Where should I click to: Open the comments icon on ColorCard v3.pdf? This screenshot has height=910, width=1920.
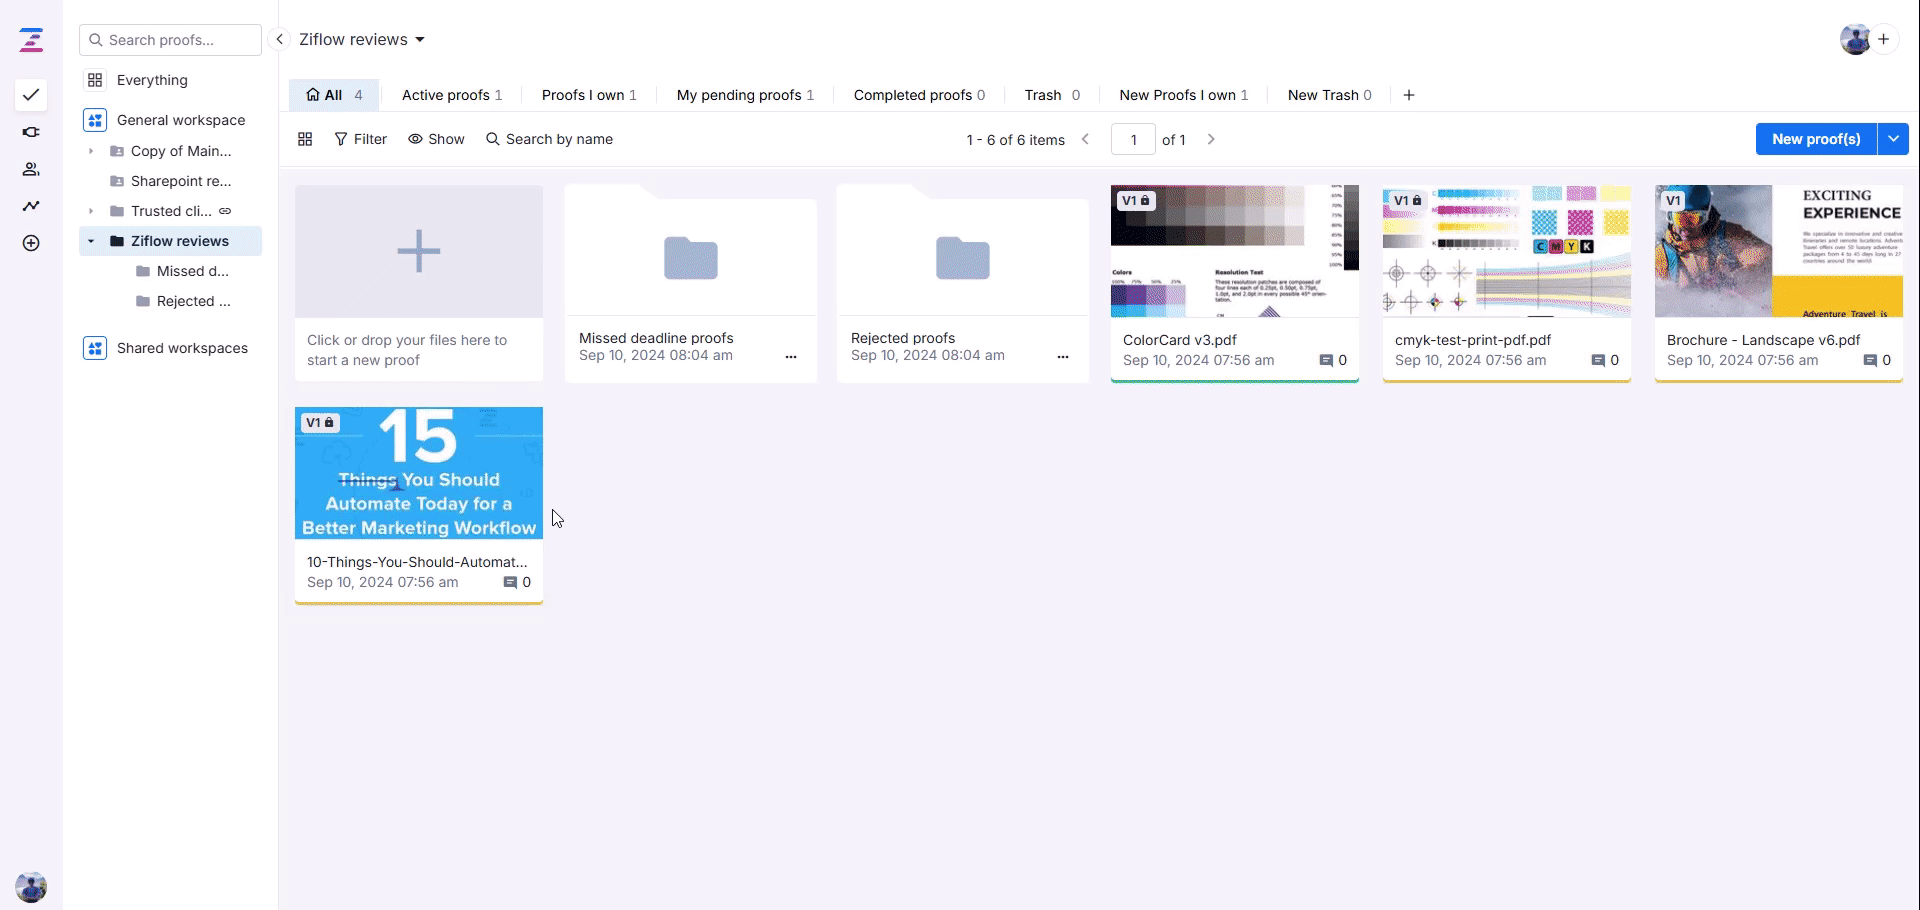pos(1326,360)
